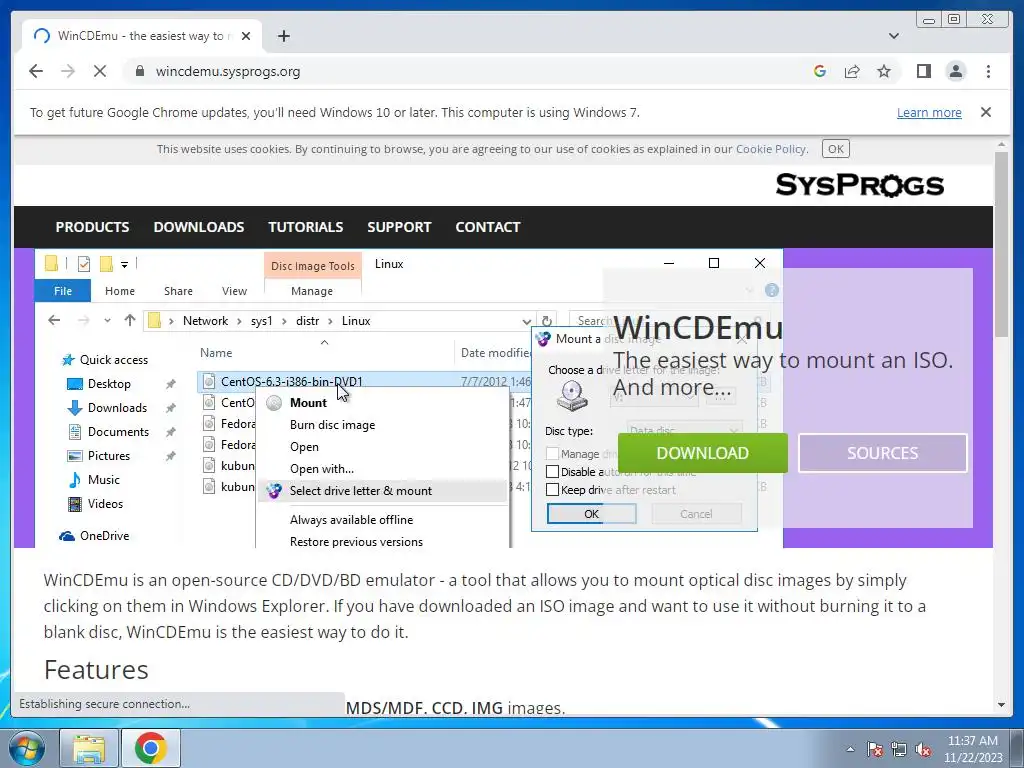Viewport: 1024px width, 768px height.
Task: Click the Chrome taskbar icon
Action: [150, 748]
